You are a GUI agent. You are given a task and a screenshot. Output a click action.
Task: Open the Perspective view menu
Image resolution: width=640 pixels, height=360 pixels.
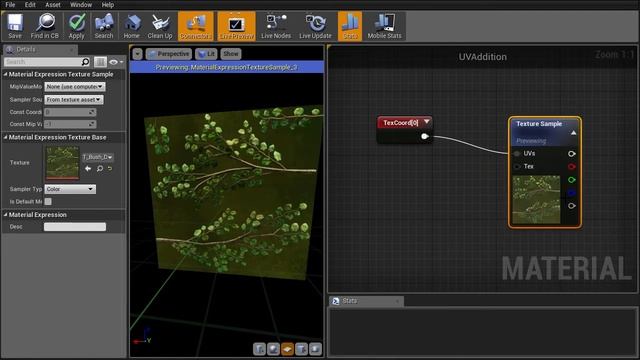point(169,54)
